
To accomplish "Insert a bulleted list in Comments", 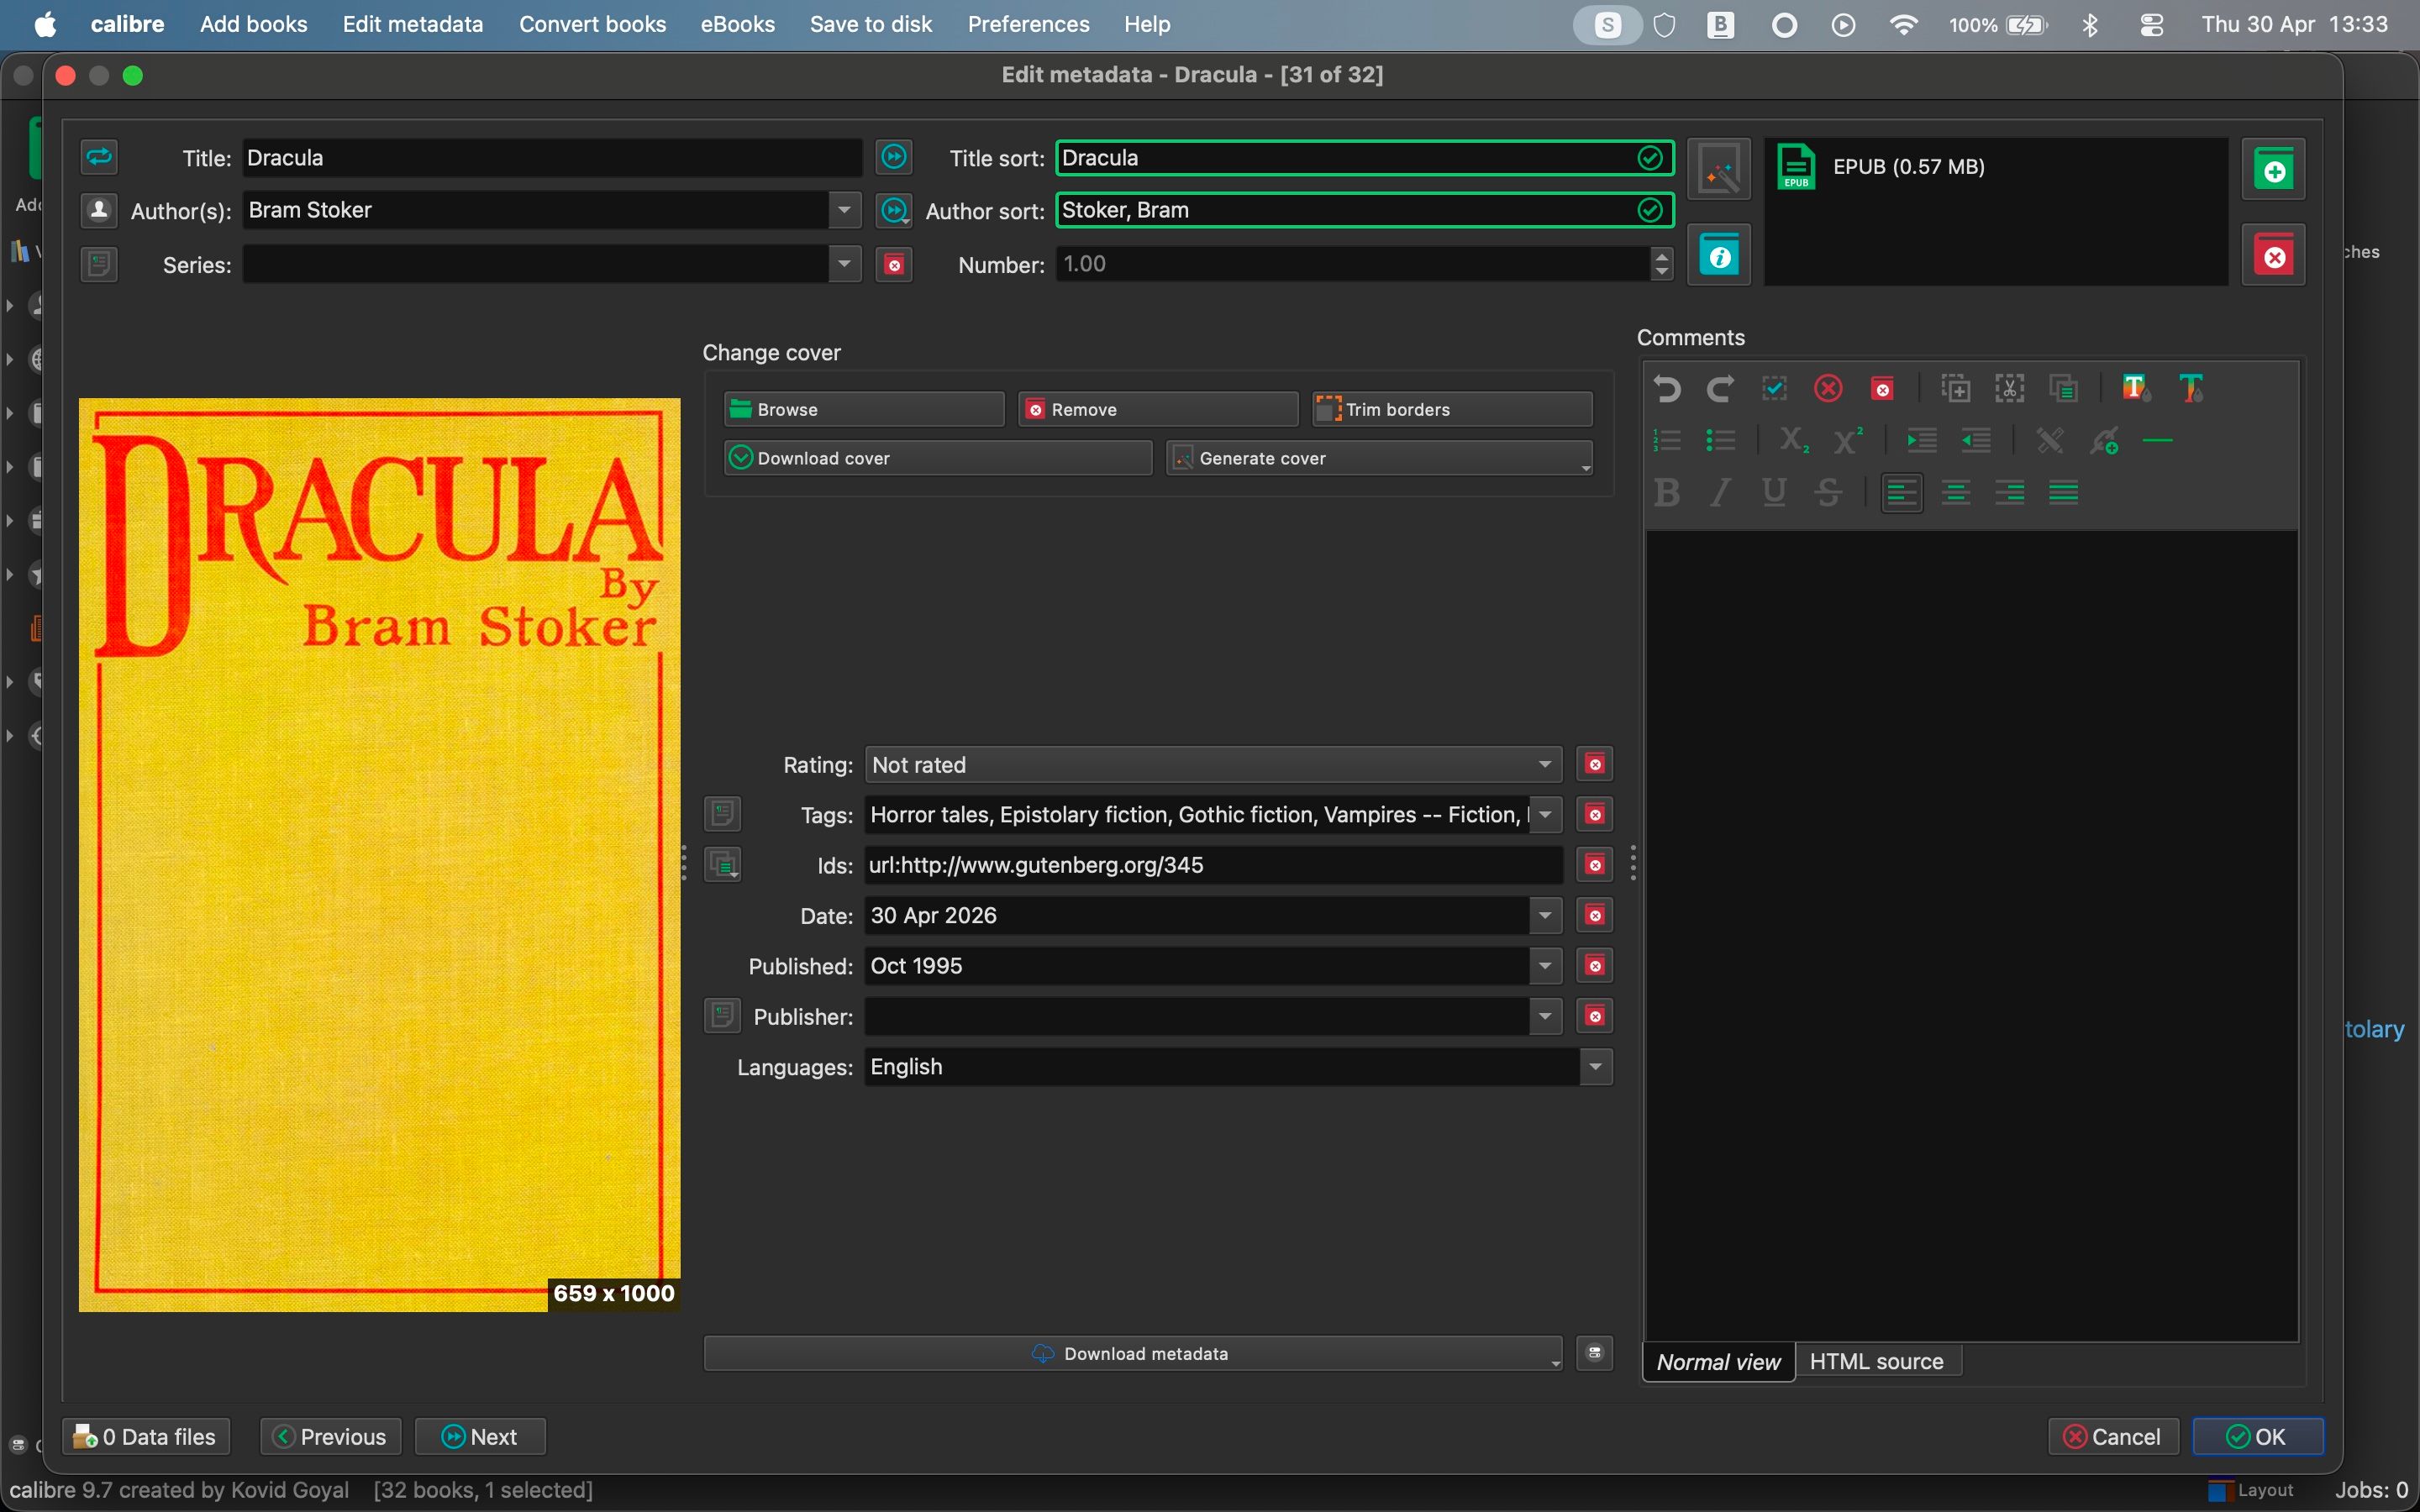I will [x=1721, y=440].
